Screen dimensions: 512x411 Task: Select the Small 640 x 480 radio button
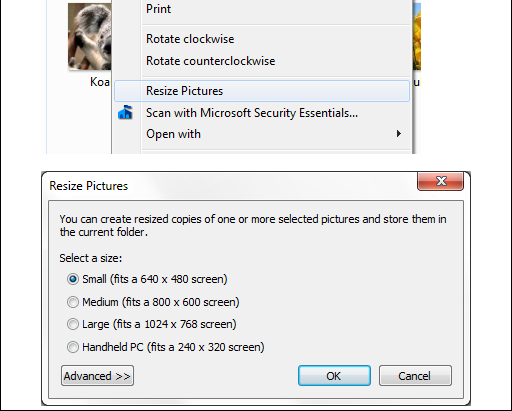[73, 279]
